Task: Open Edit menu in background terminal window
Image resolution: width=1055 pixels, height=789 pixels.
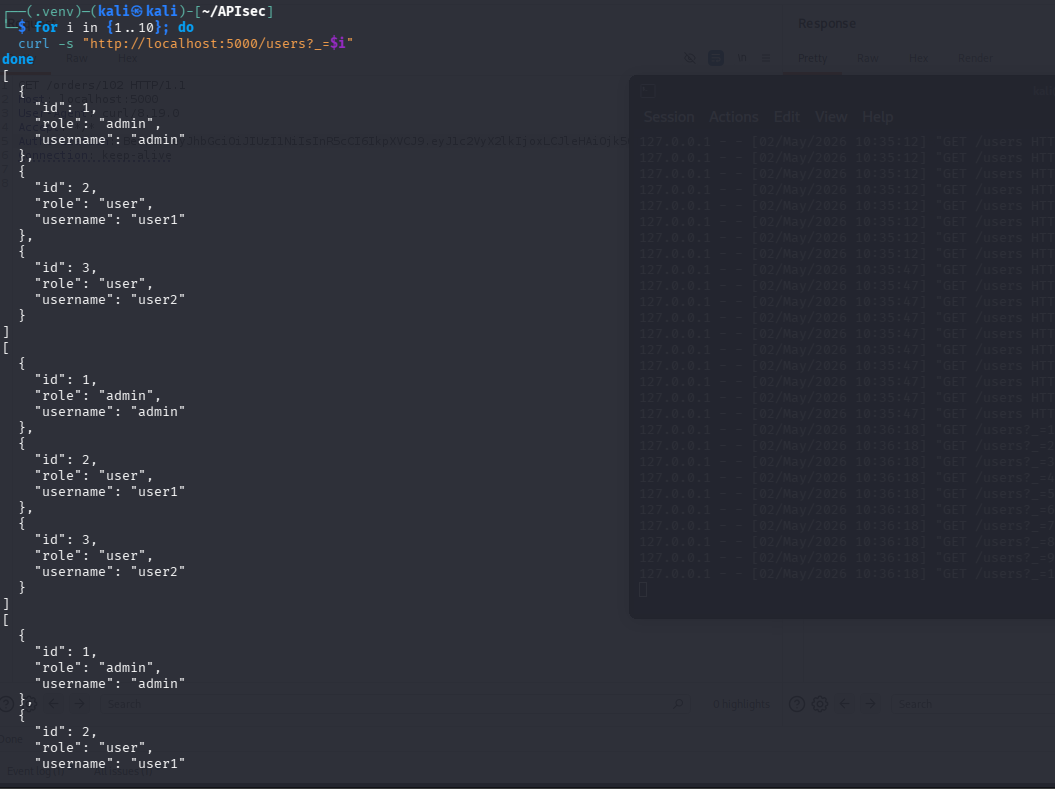Action: [787, 117]
